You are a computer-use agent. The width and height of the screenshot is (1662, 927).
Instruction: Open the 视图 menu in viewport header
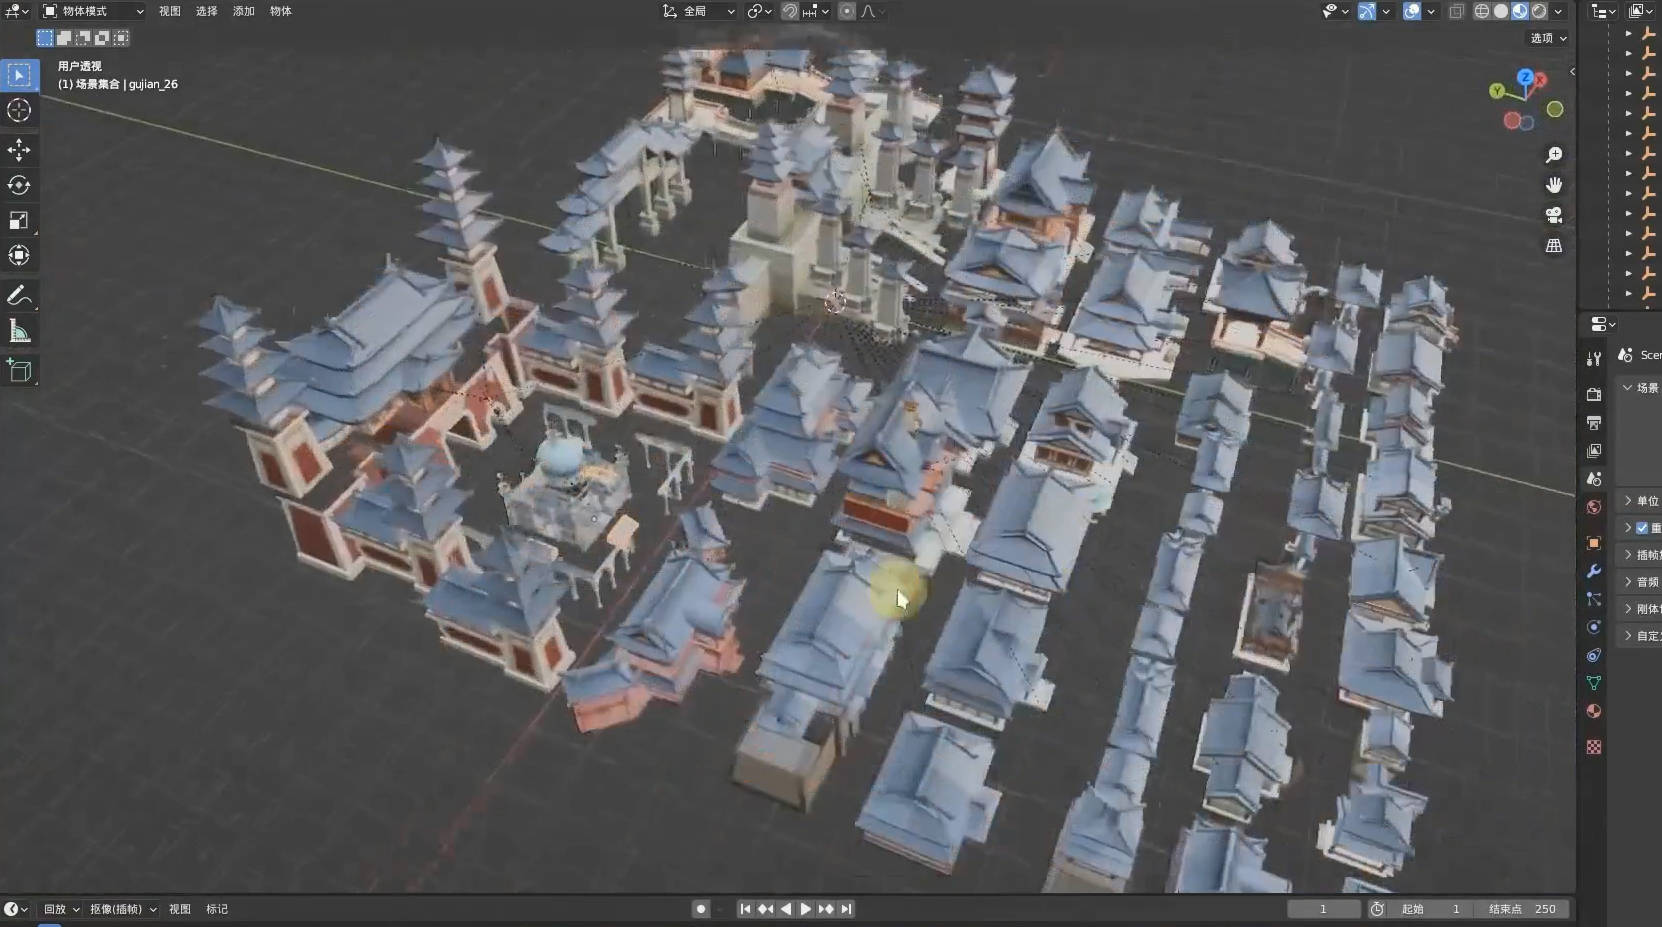[x=170, y=11]
